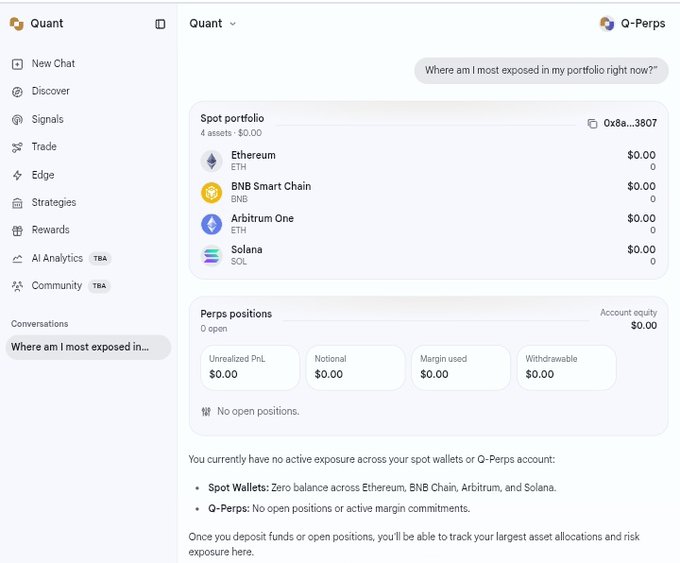Image resolution: width=680 pixels, height=563 pixels.
Task: Click the 'SOL' ticker under Solana
Action: click(x=239, y=262)
